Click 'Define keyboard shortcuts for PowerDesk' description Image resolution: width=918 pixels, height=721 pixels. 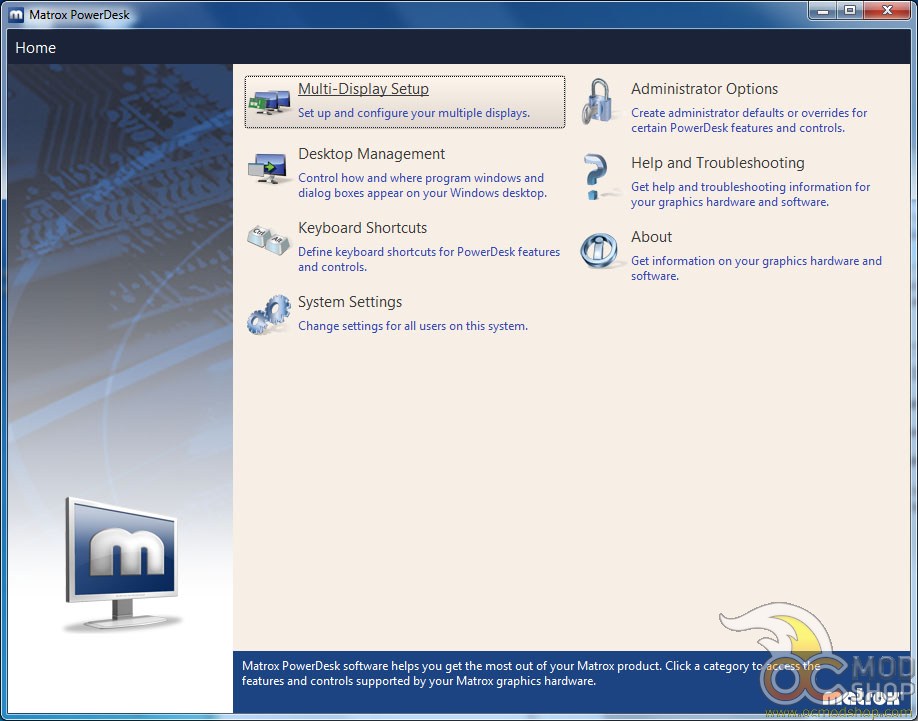429,259
